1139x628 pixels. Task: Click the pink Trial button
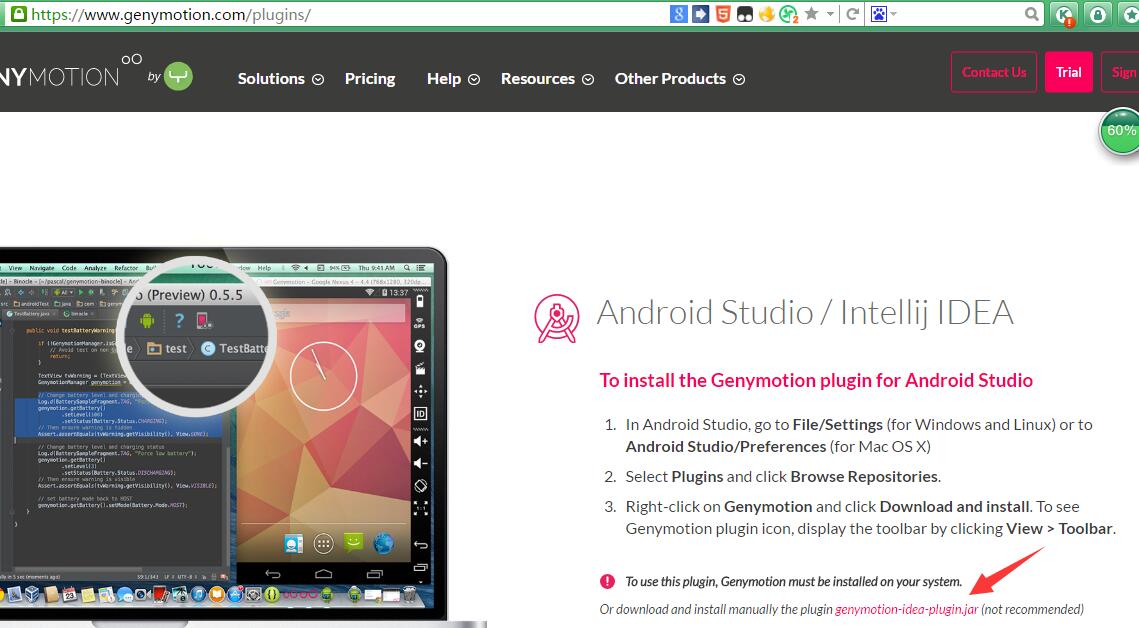point(1069,72)
